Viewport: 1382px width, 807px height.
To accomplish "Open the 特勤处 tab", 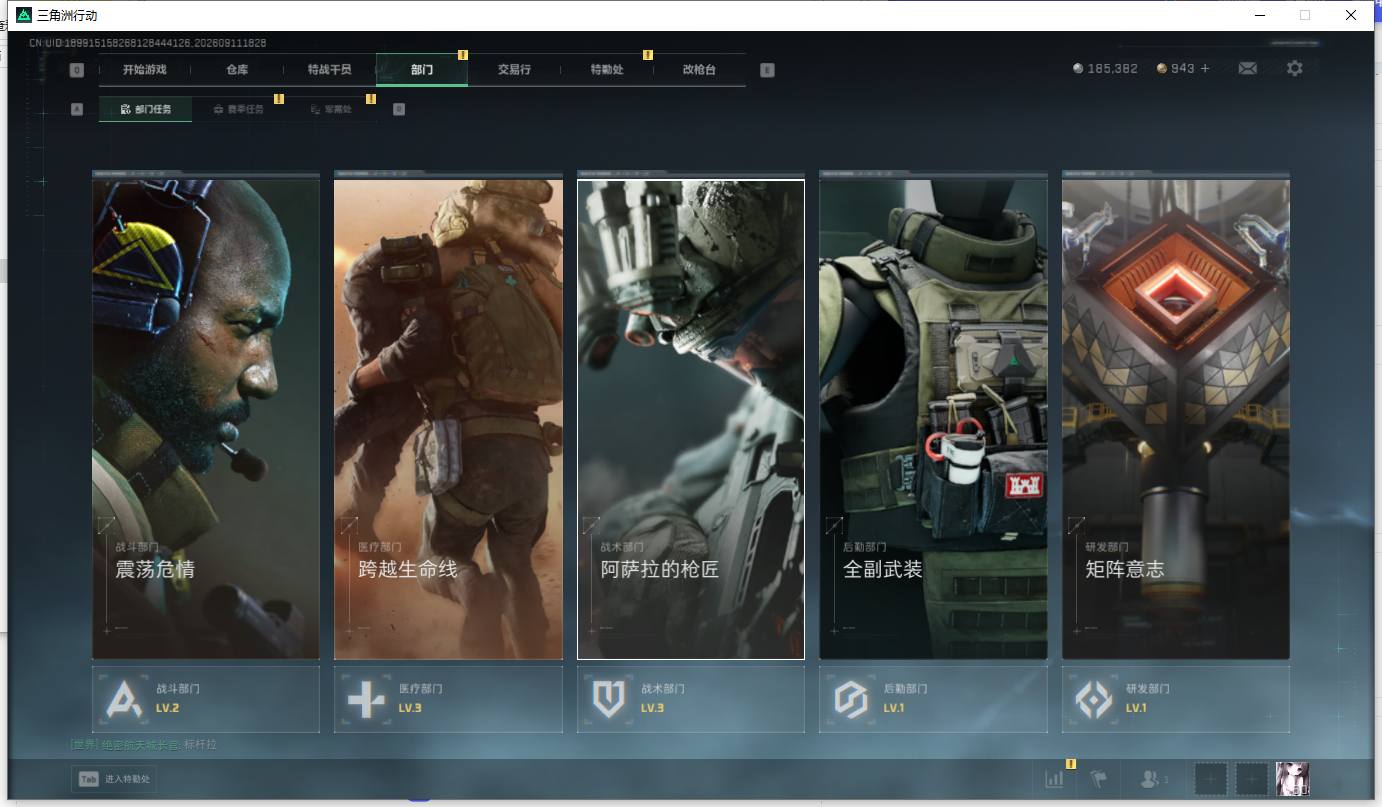I will [607, 70].
